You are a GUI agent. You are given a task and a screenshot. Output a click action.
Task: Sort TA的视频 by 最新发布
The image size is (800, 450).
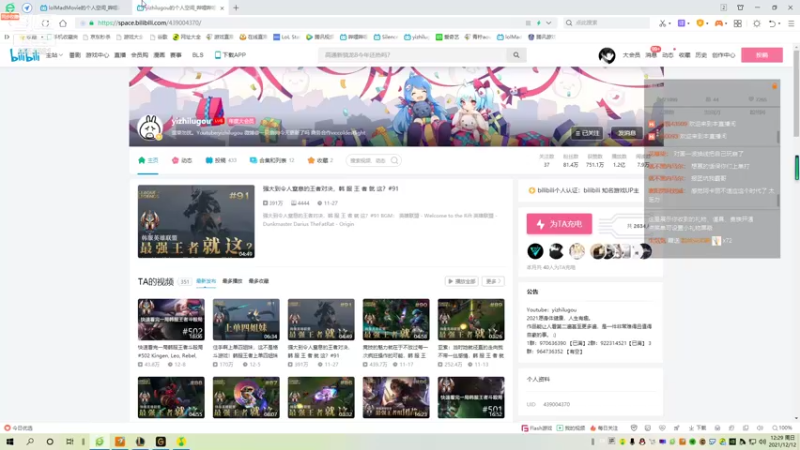[x=206, y=281]
